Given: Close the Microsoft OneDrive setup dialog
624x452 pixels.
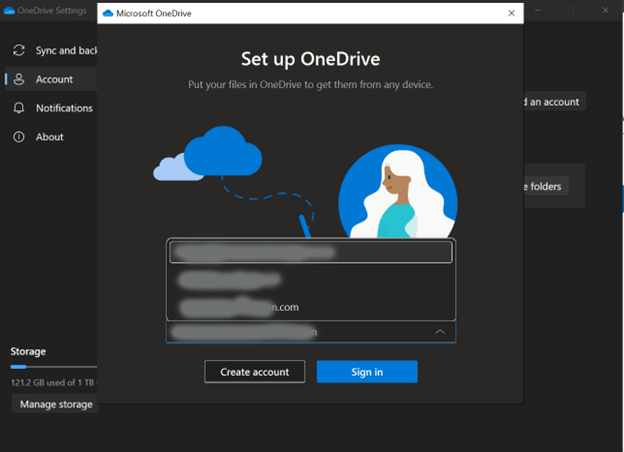Looking at the screenshot, I should pos(511,13).
